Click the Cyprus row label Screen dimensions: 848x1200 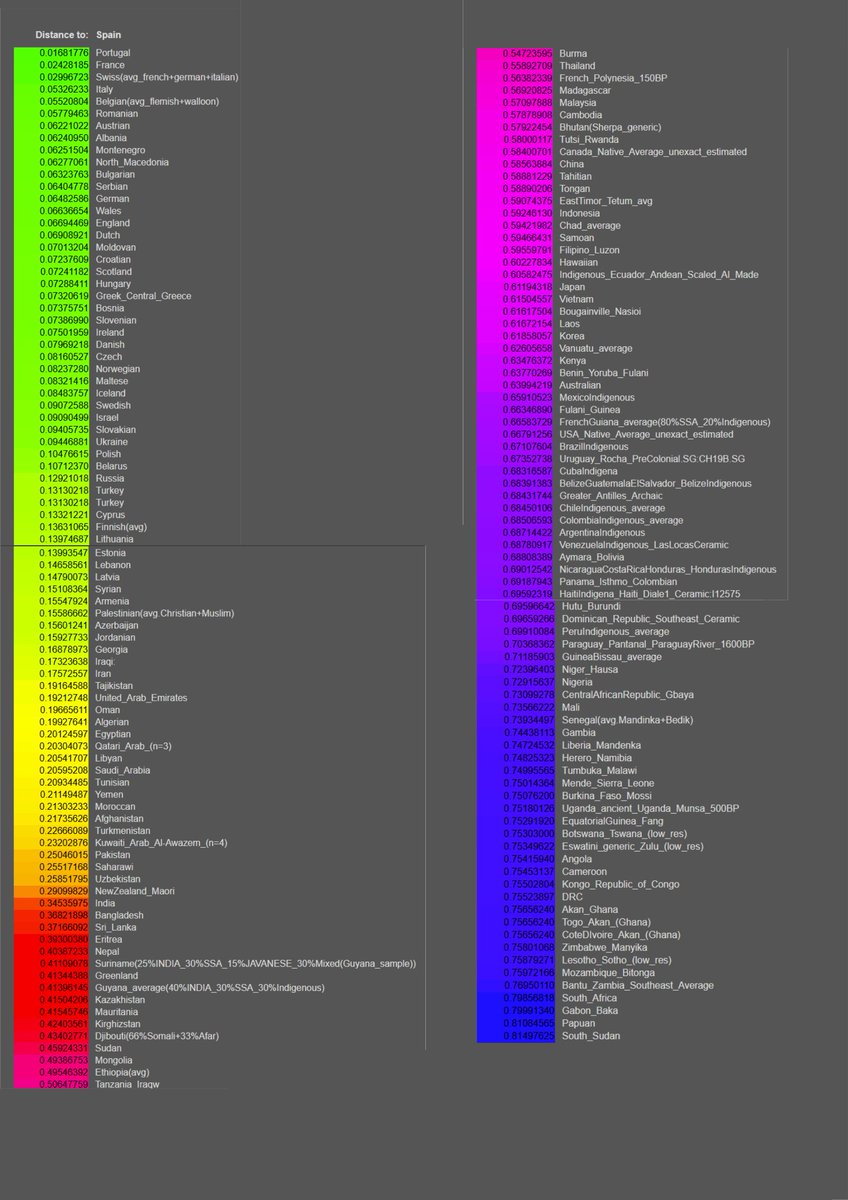[112, 514]
